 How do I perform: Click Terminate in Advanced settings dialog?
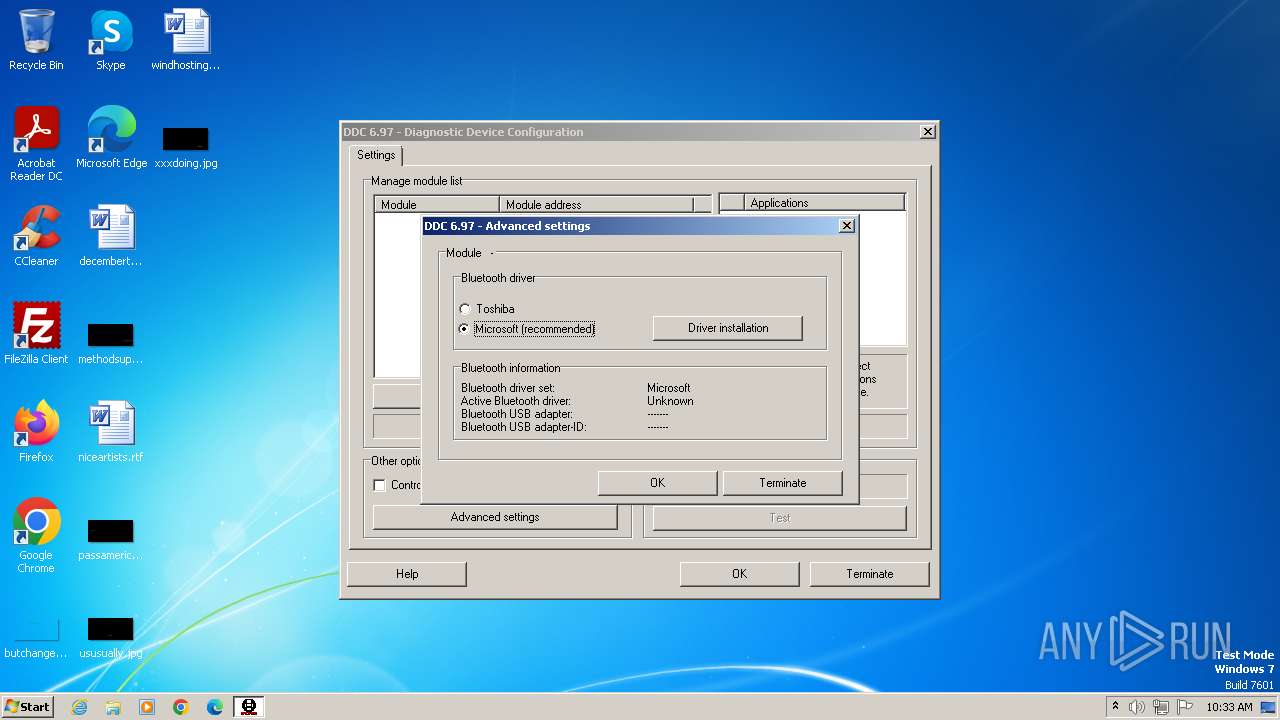[782, 483]
